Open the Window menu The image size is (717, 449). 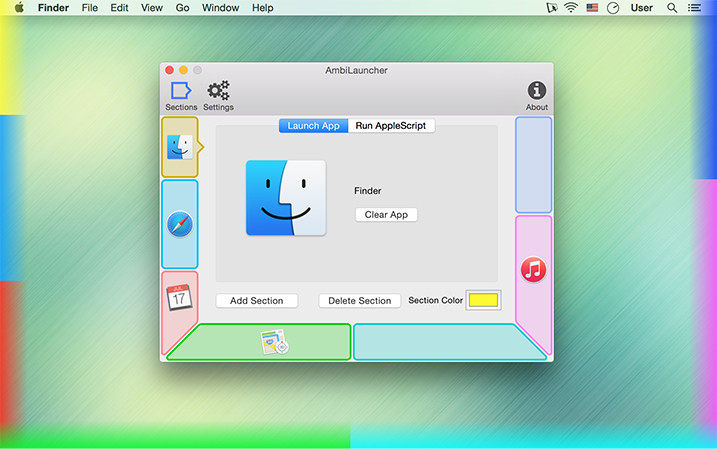point(220,8)
